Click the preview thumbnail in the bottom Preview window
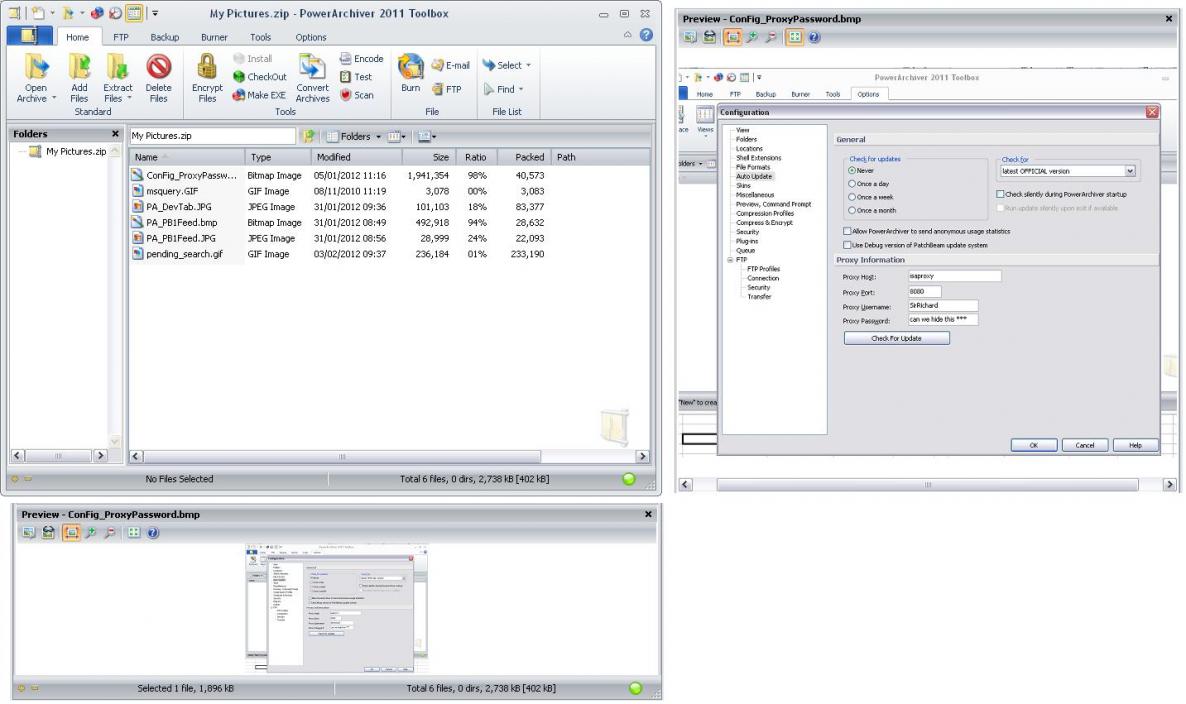Image resolution: width=1186 pixels, height=704 pixels. coord(337,608)
